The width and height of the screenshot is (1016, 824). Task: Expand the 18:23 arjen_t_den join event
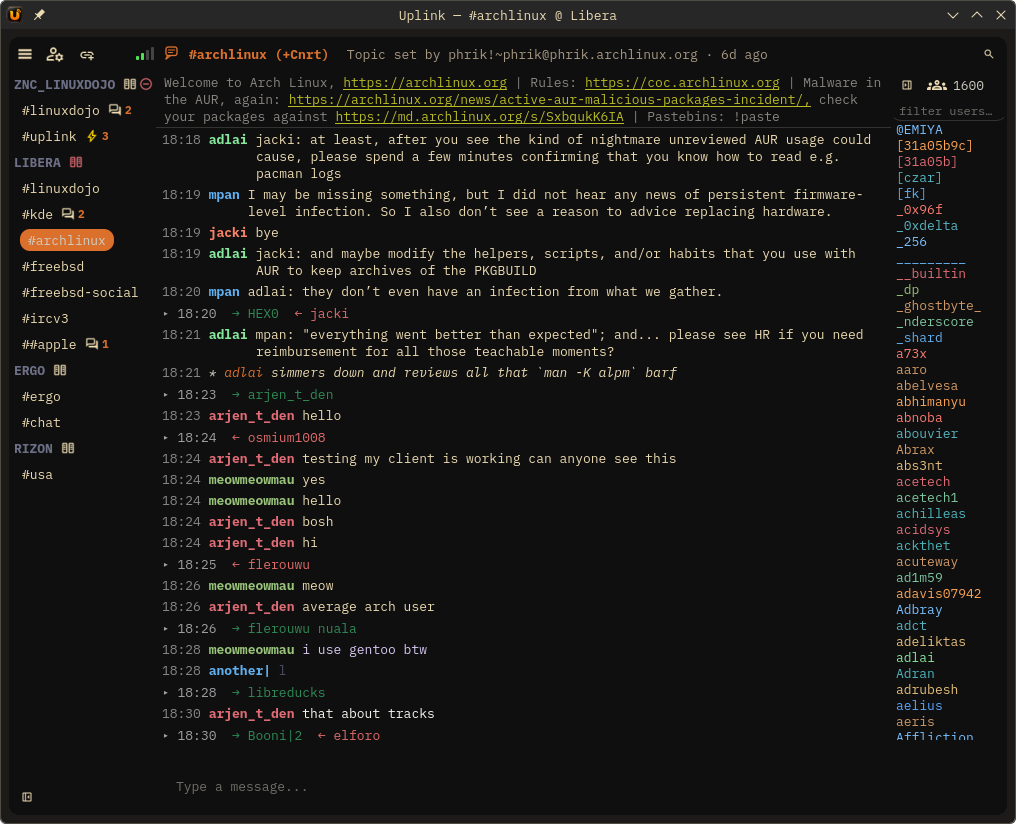[166, 395]
